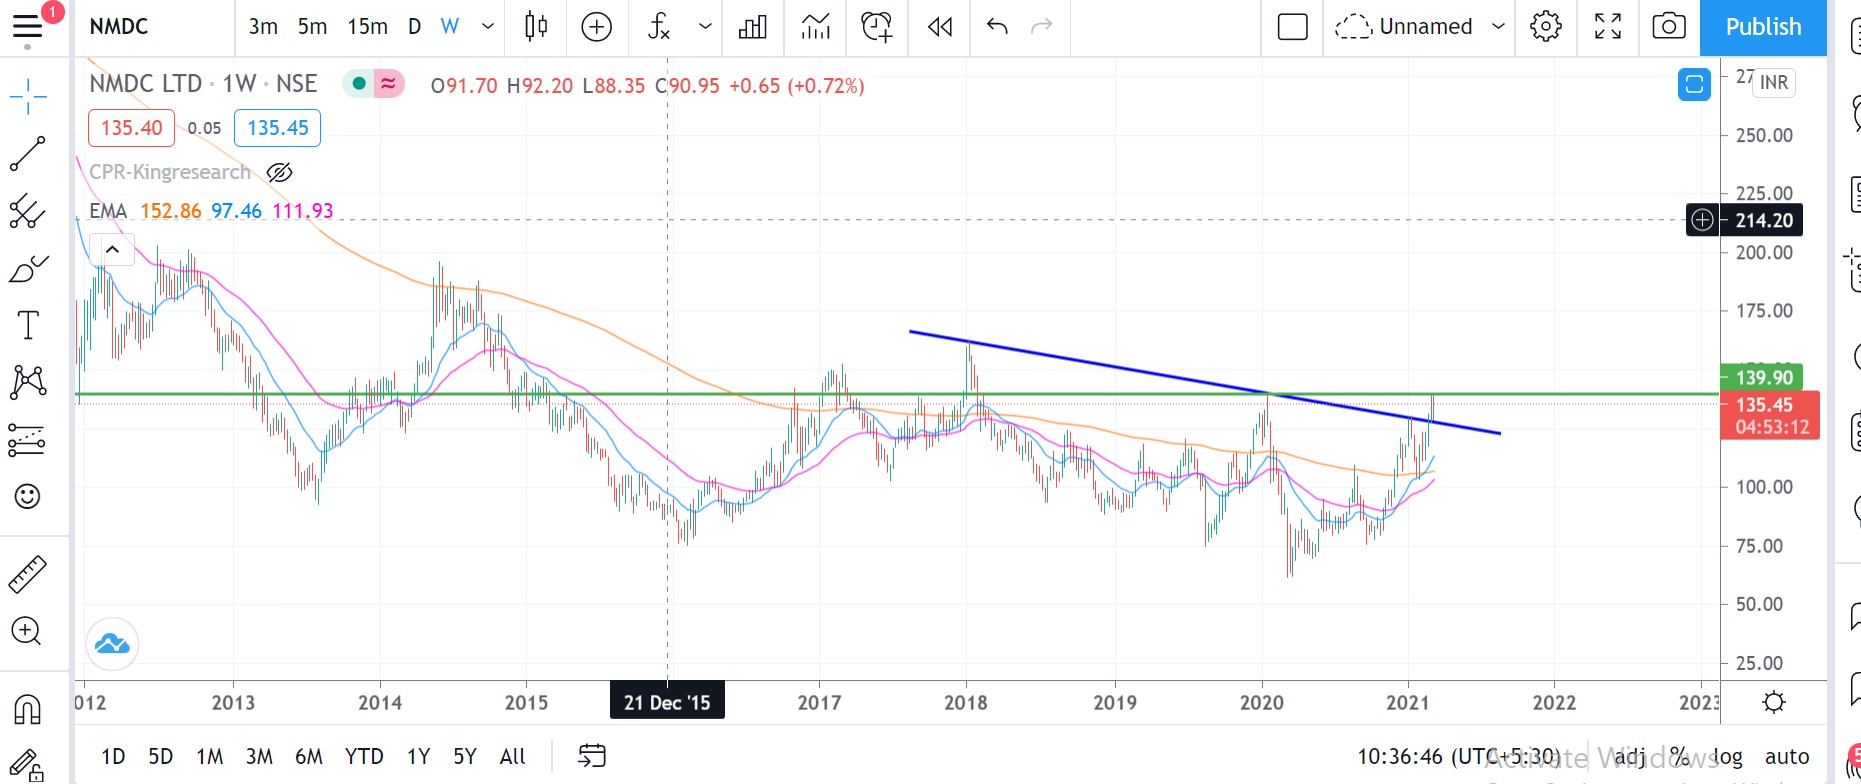This screenshot has width=1861, height=784.
Task: Set date range to 6M
Action: coord(309,757)
